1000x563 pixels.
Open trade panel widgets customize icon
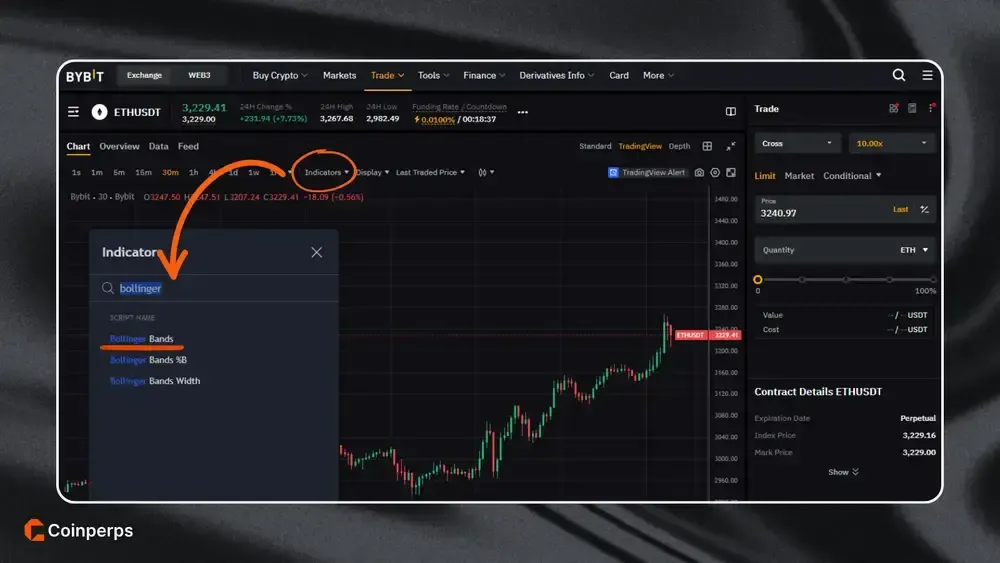click(893, 108)
